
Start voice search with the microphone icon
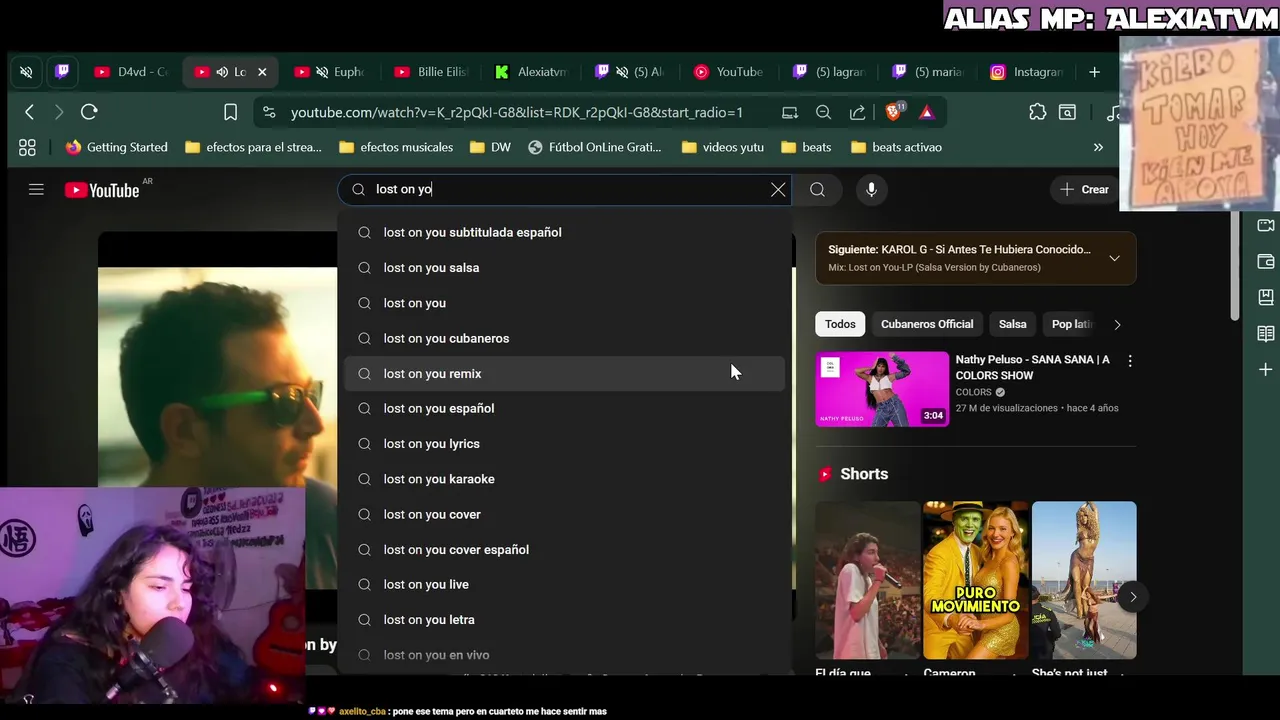pos(871,189)
